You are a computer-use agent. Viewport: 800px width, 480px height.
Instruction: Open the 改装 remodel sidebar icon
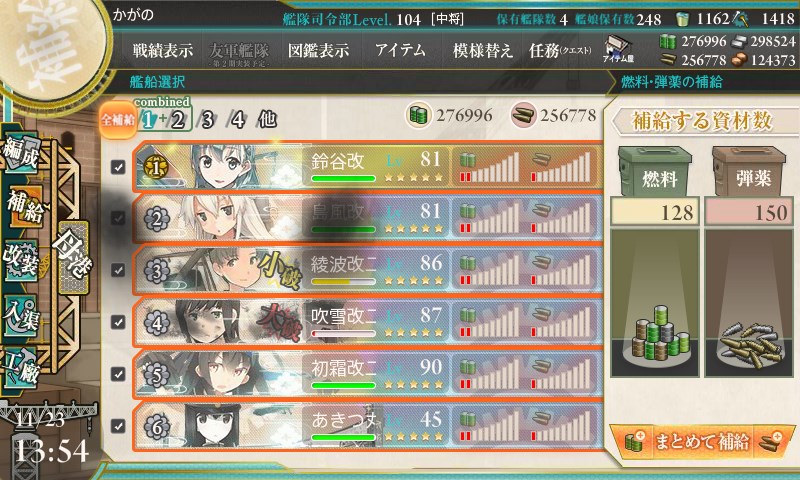pos(21,261)
